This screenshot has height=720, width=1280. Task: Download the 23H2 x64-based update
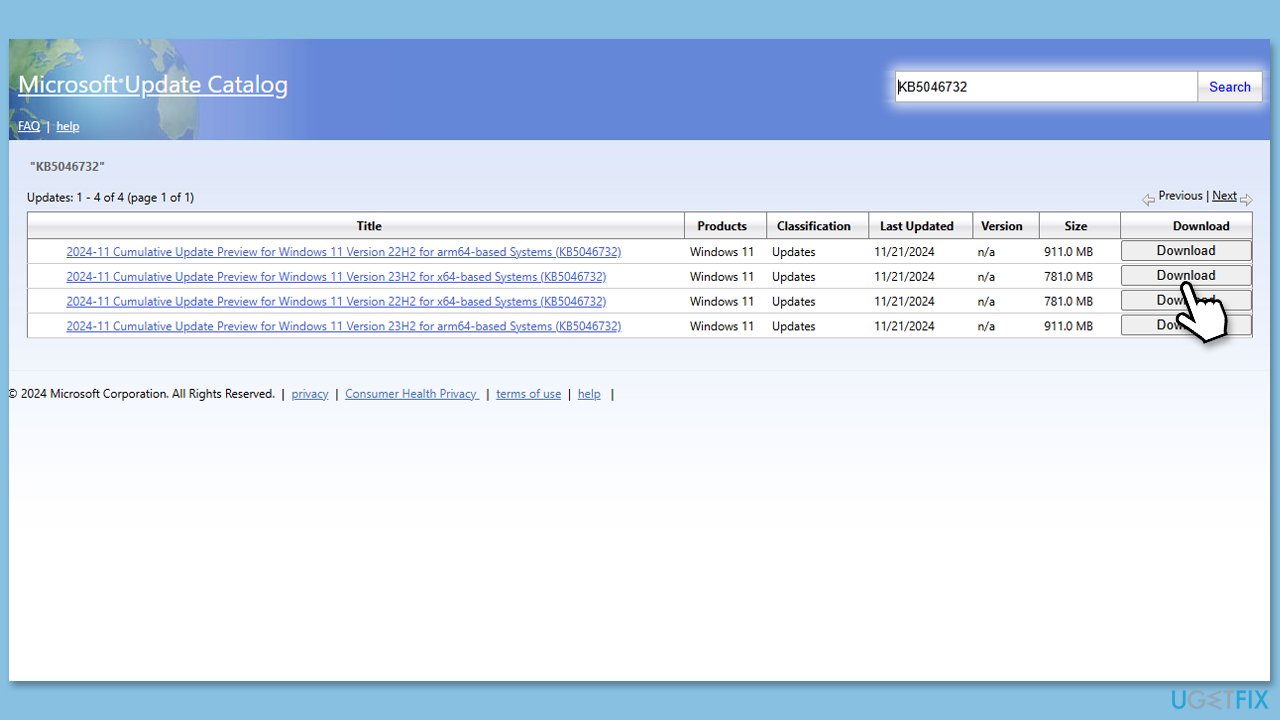pyautogui.click(x=1186, y=276)
